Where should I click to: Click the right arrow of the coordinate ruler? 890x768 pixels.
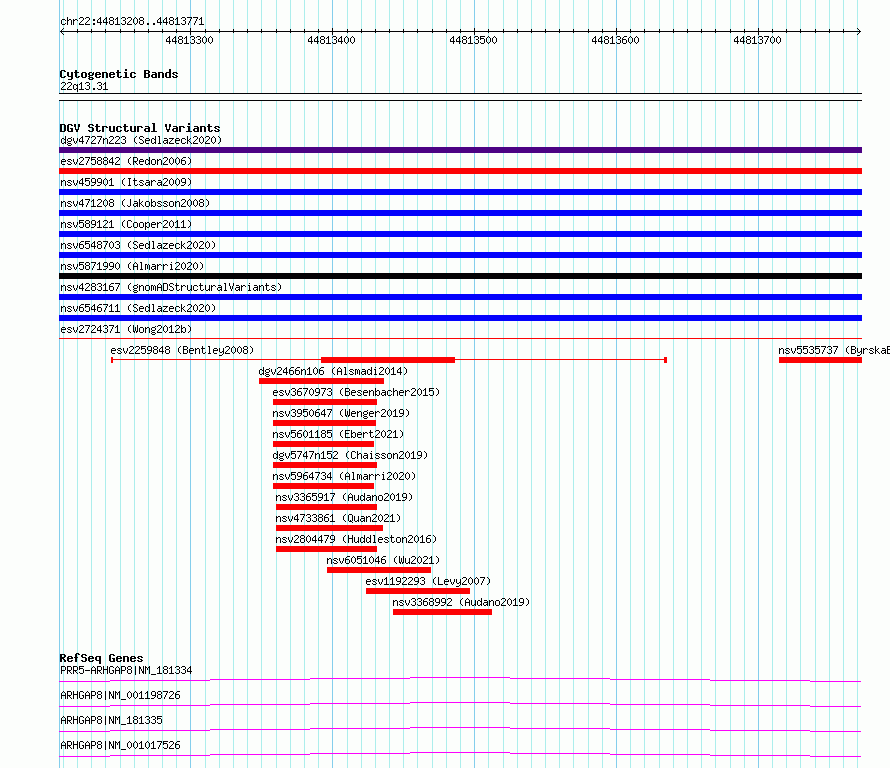point(859,31)
